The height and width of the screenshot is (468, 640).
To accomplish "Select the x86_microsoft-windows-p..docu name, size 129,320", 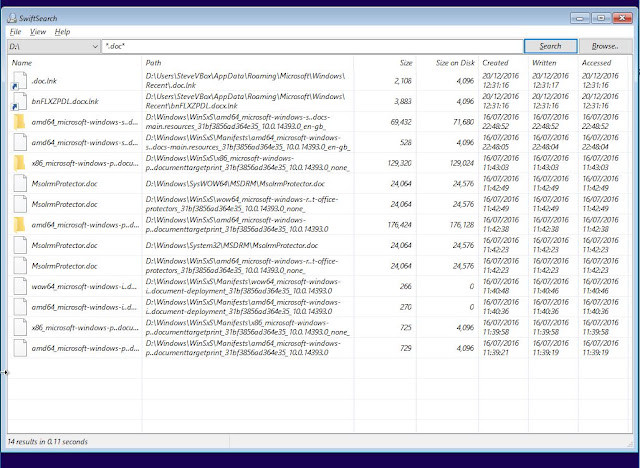I will click(x=85, y=163).
